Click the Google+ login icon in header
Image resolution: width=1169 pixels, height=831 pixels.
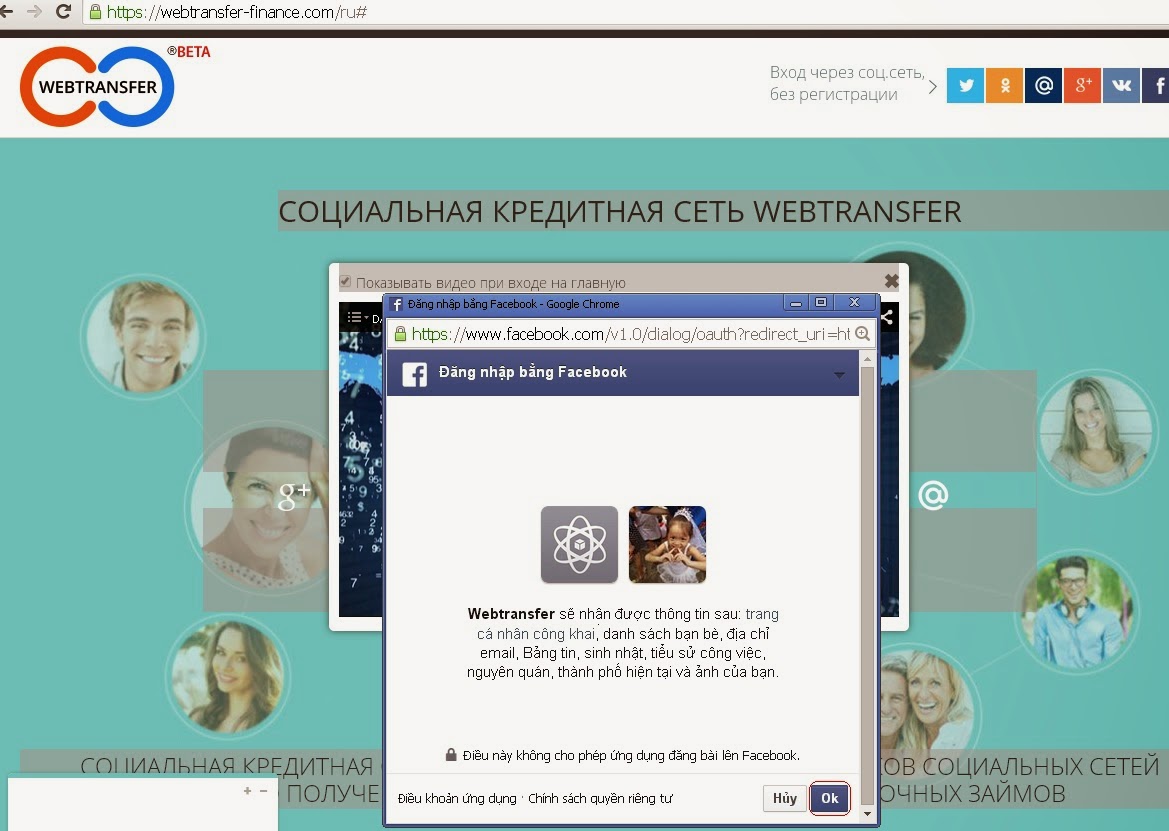(x=1083, y=85)
